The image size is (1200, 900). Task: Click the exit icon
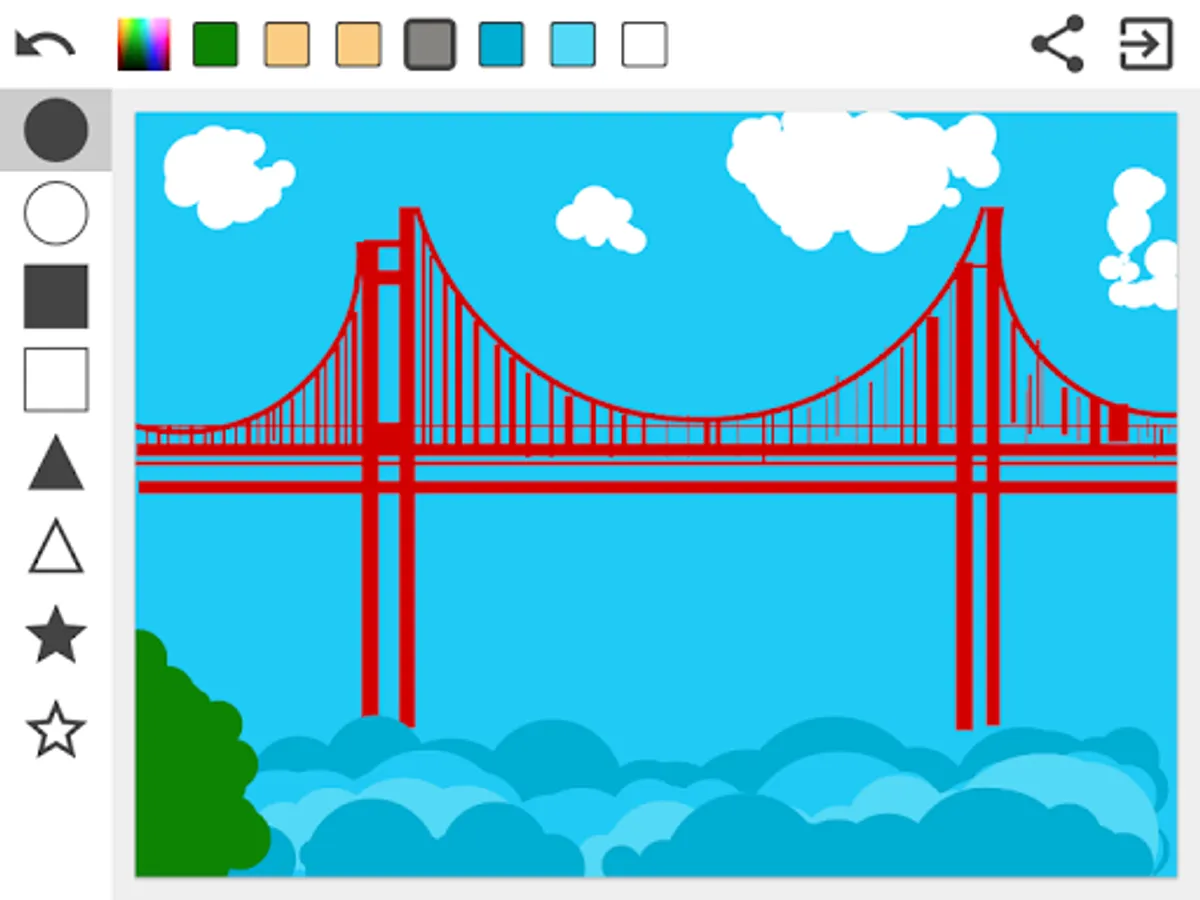[1146, 44]
